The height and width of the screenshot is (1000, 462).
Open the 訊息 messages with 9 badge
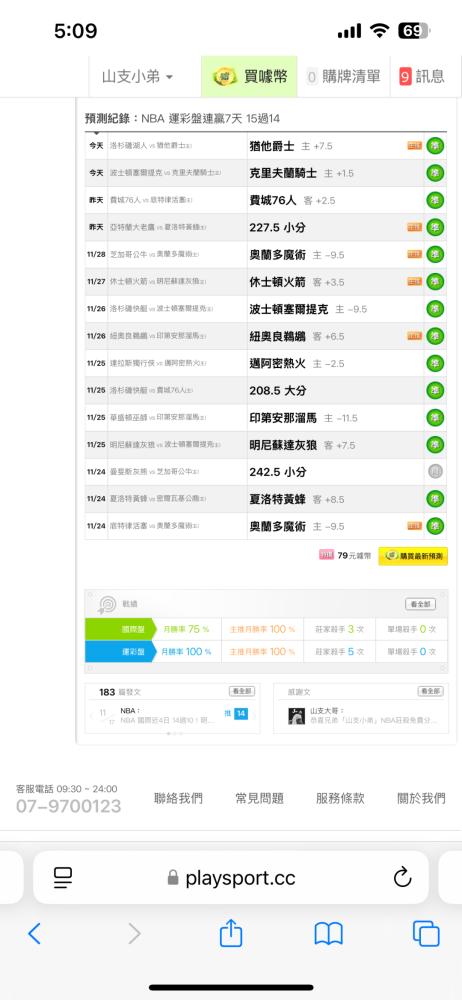coord(422,77)
